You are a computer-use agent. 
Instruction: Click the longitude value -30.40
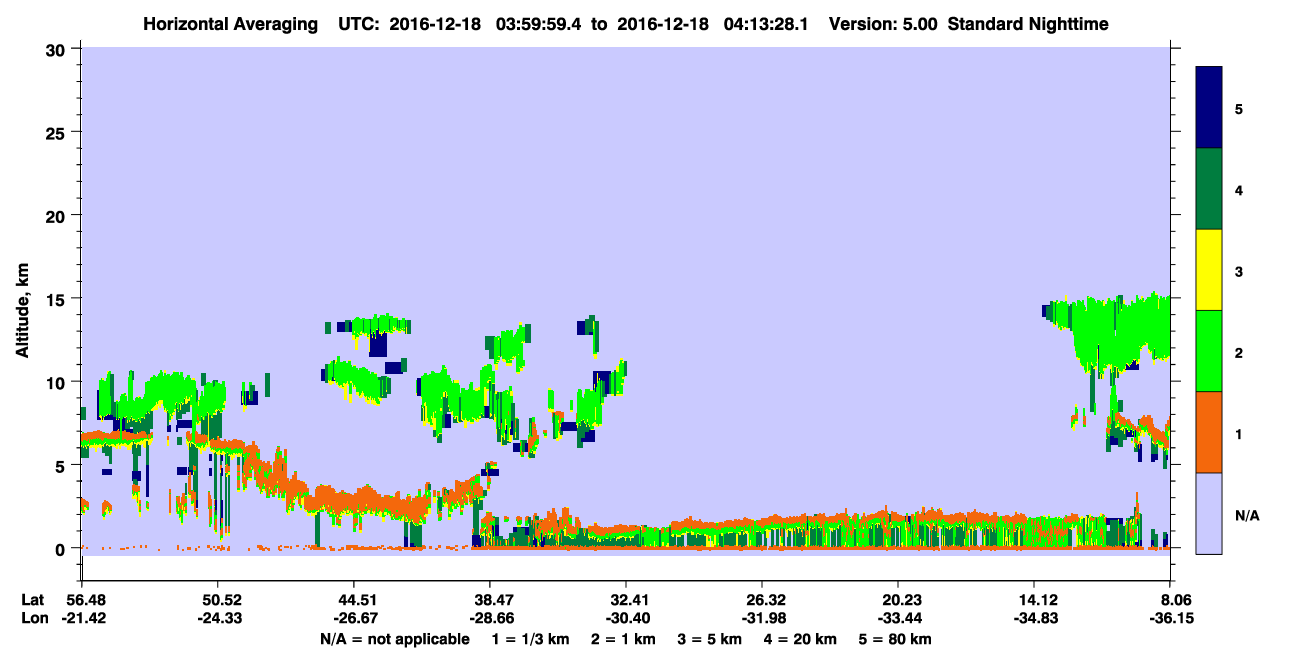point(626,619)
